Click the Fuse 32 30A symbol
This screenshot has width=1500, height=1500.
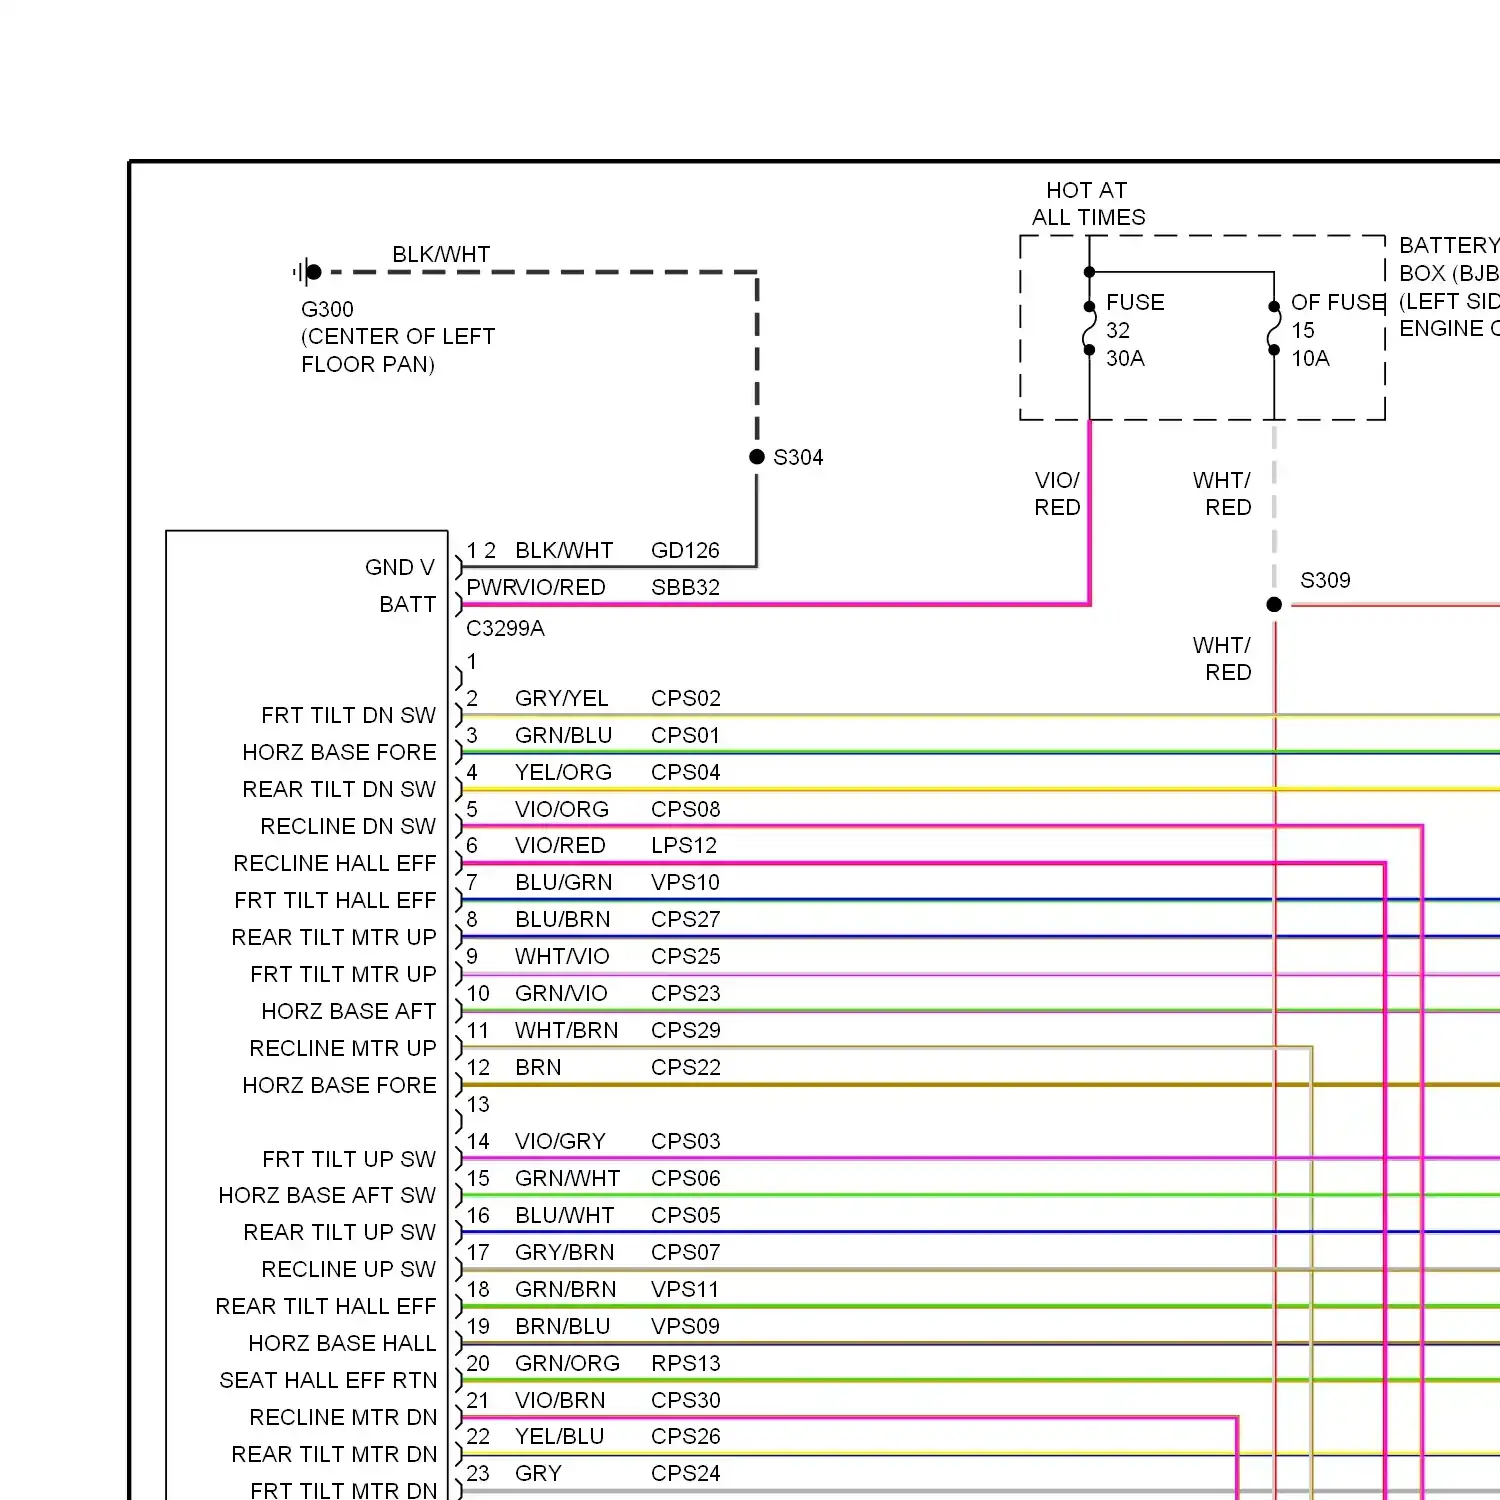(1089, 329)
